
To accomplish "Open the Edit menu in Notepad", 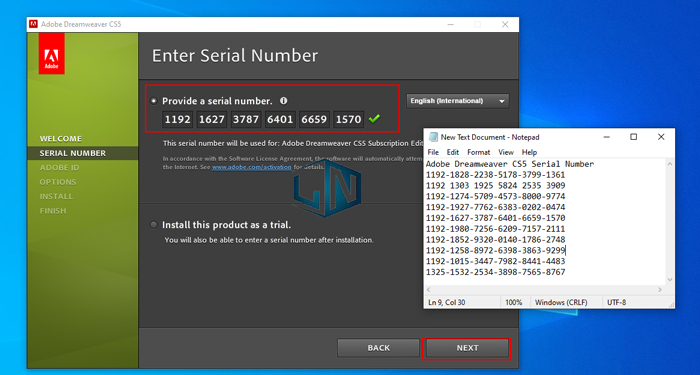I will pyautogui.click(x=453, y=152).
